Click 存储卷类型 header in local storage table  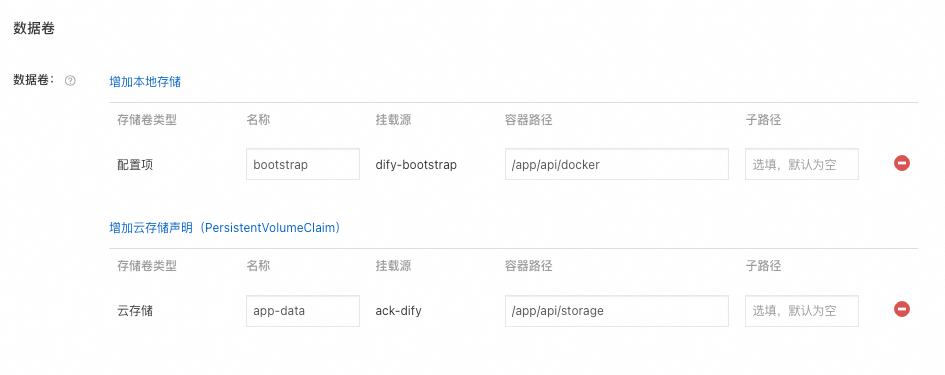(147, 119)
